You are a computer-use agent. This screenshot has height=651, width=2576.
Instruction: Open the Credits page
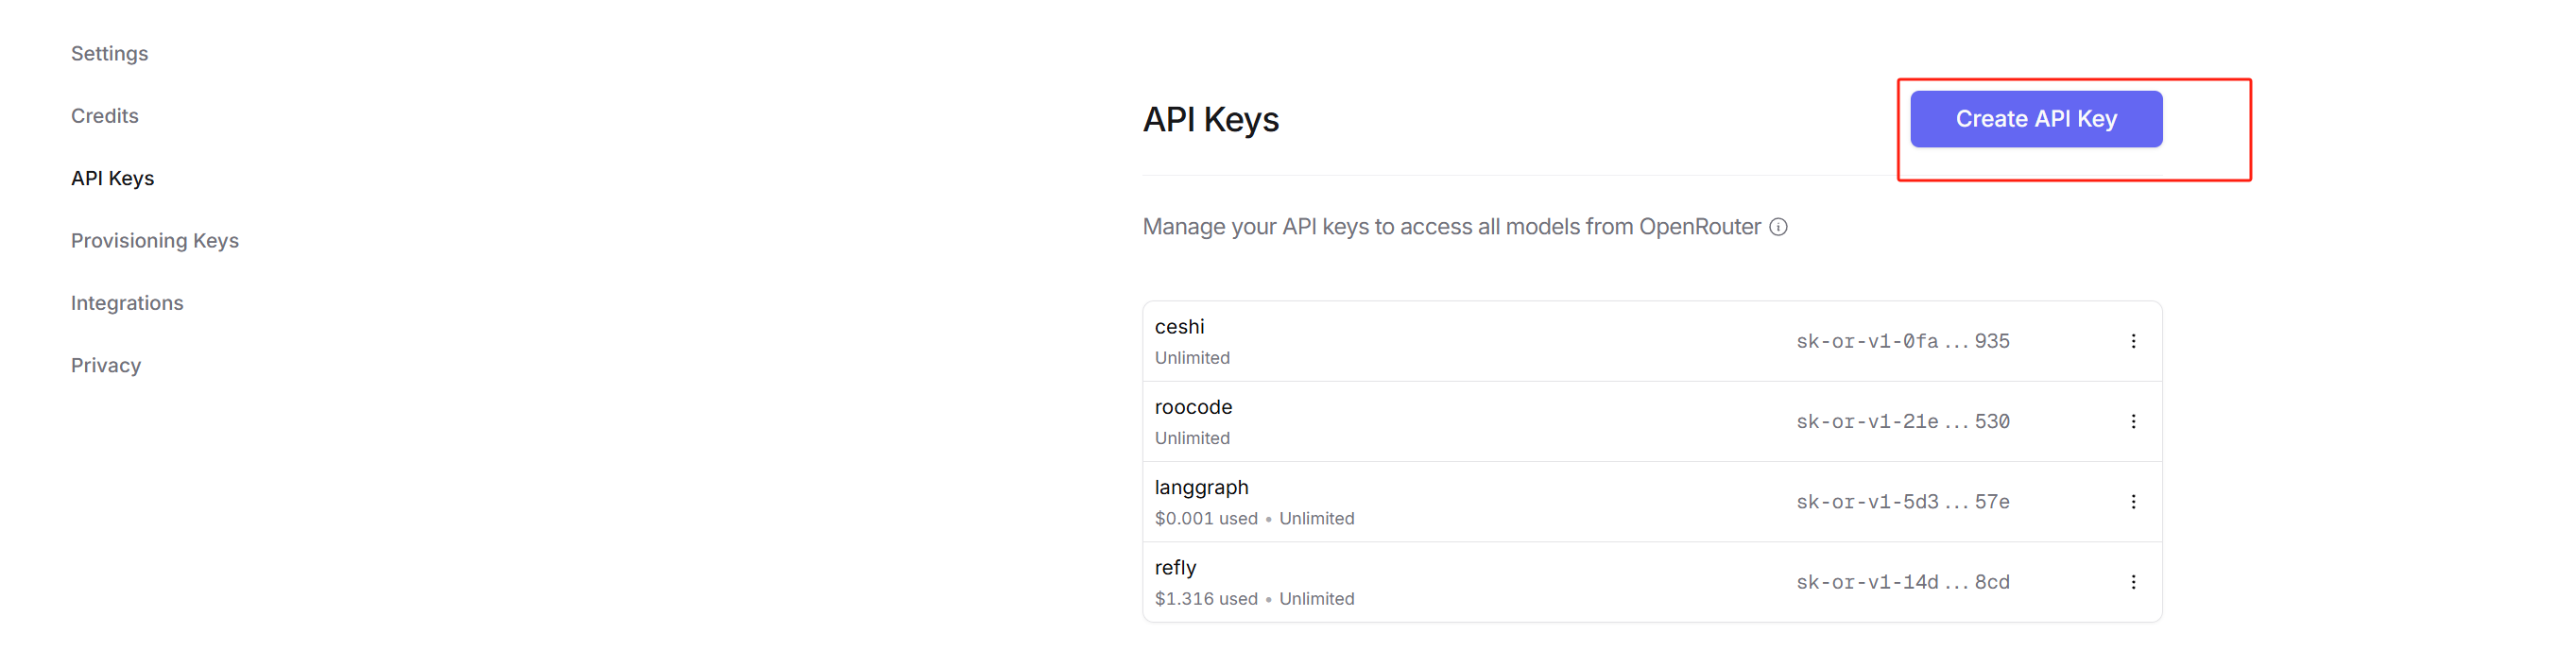pyautogui.click(x=104, y=116)
